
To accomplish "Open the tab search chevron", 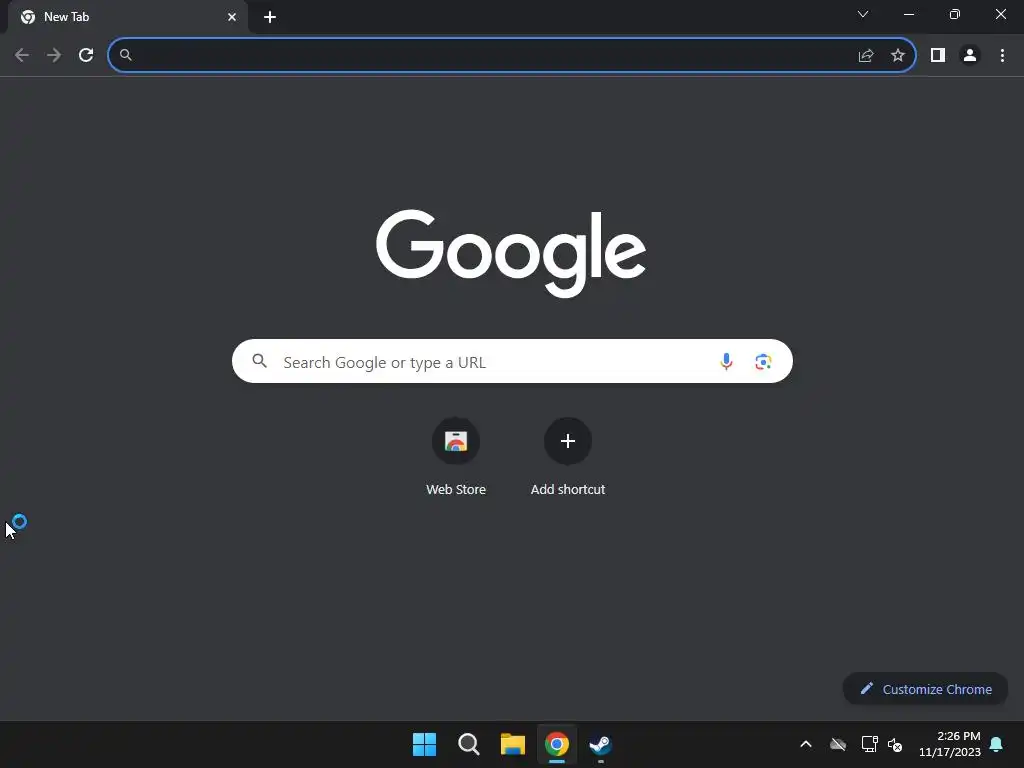I will (863, 14).
